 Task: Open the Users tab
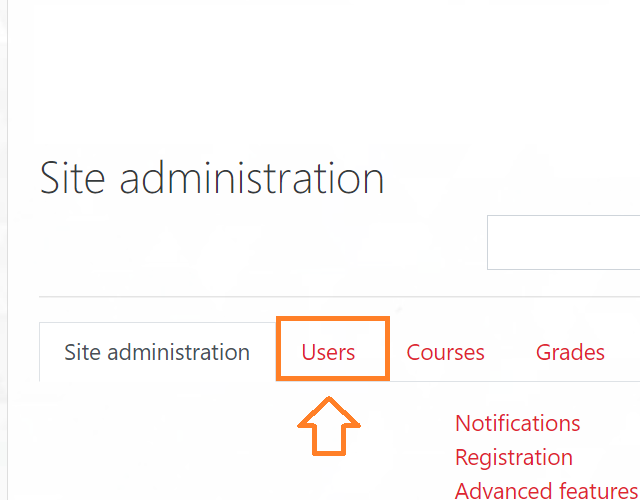(333, 349)
